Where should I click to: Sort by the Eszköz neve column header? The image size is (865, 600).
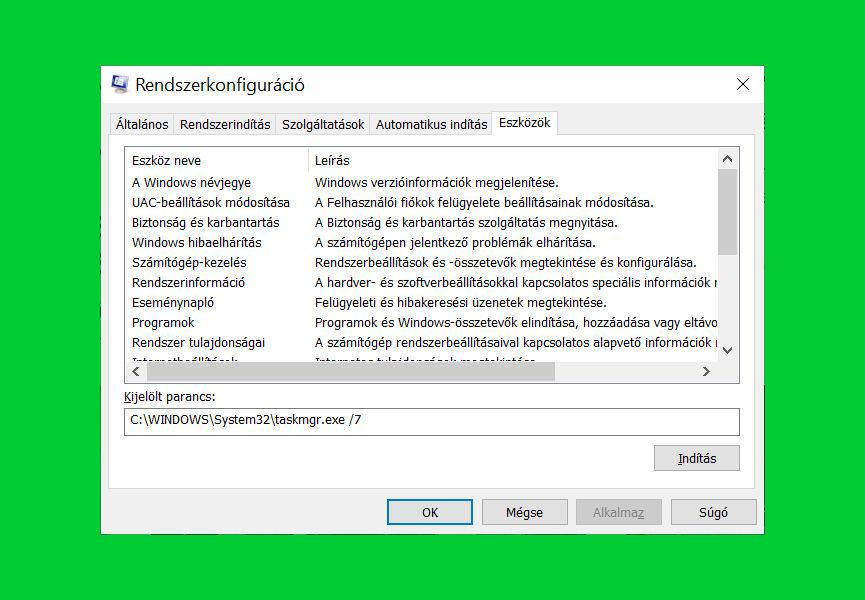tap(217, 160)
